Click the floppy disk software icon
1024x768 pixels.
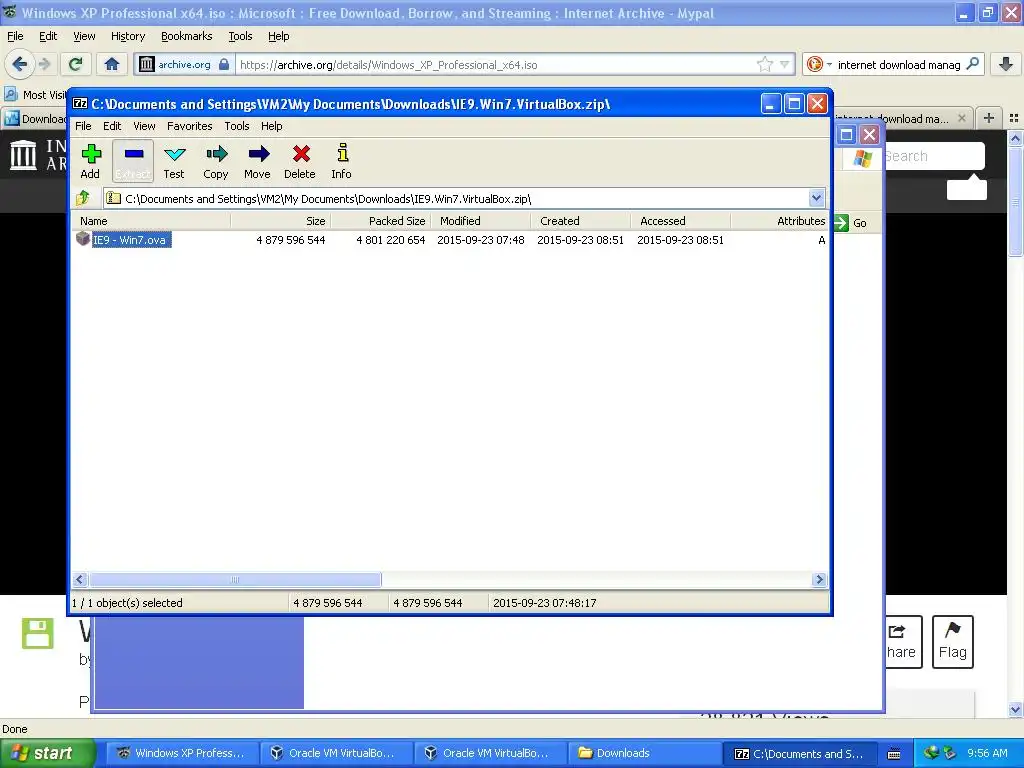click(37, 633)
